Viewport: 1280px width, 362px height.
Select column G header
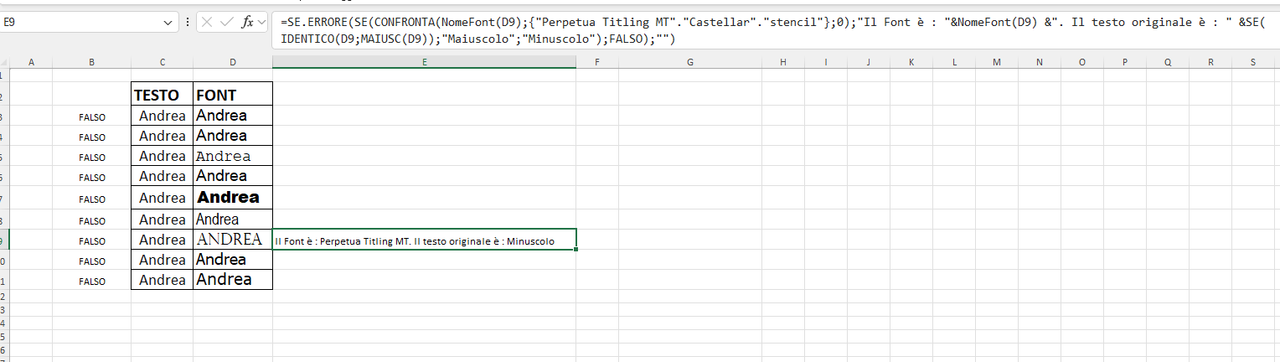(690, 62)
